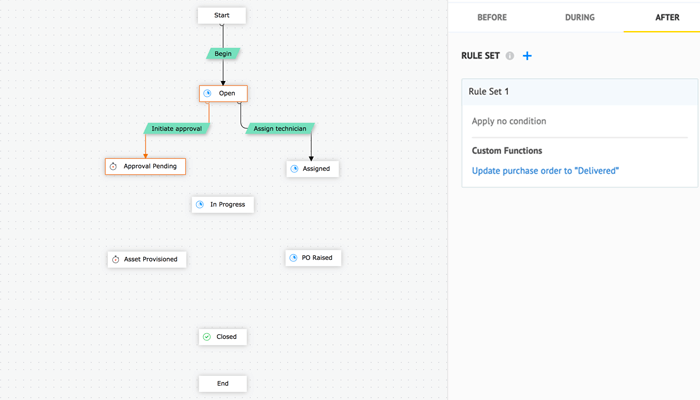
Task: Click the status icon on PO Raised
Action: point(293,258)
